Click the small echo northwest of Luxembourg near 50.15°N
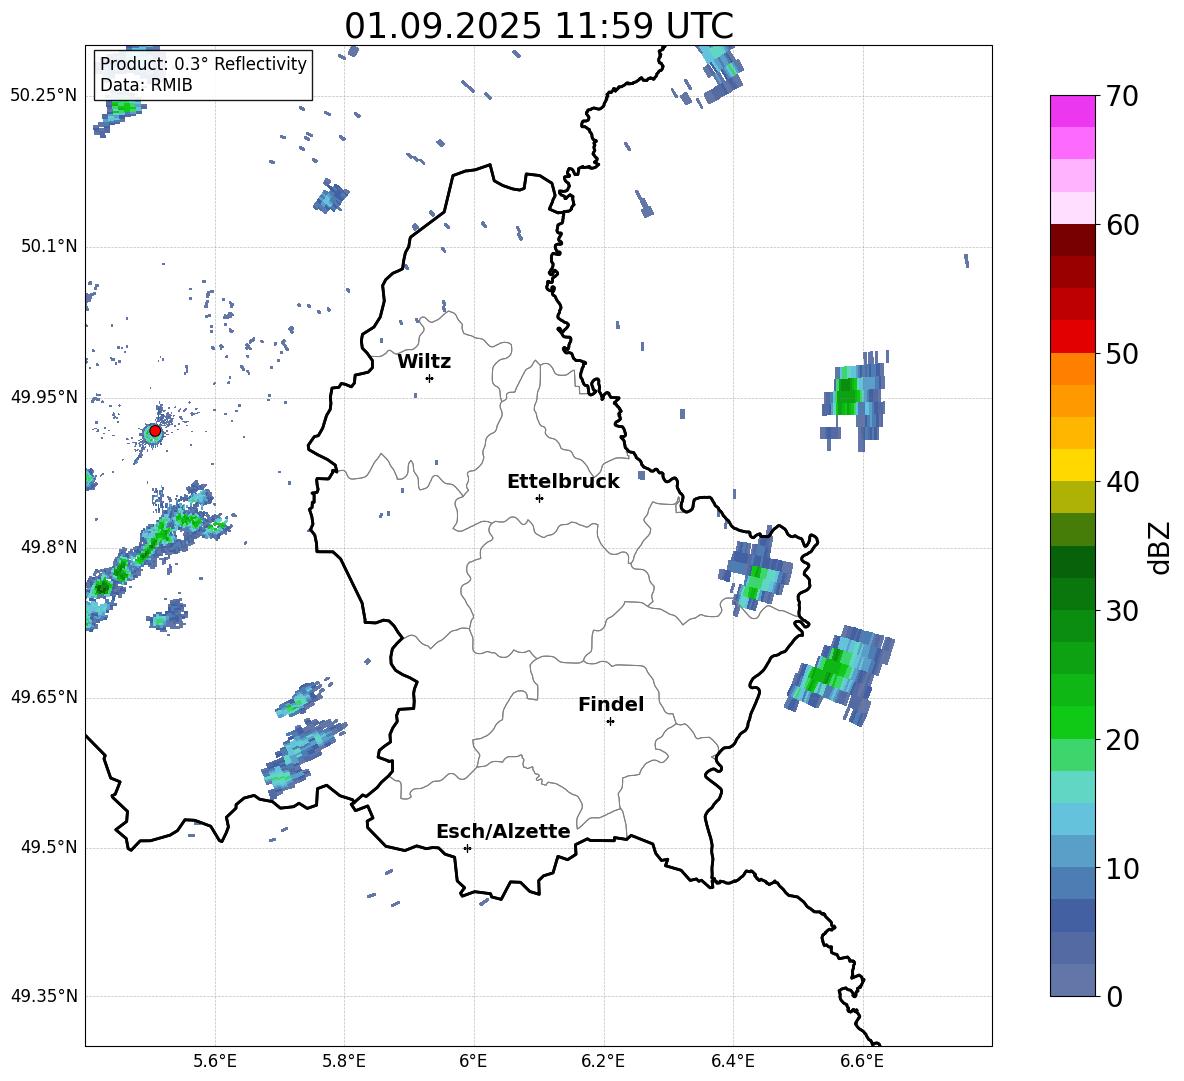 pyautogui.click(x=331, y=196)
